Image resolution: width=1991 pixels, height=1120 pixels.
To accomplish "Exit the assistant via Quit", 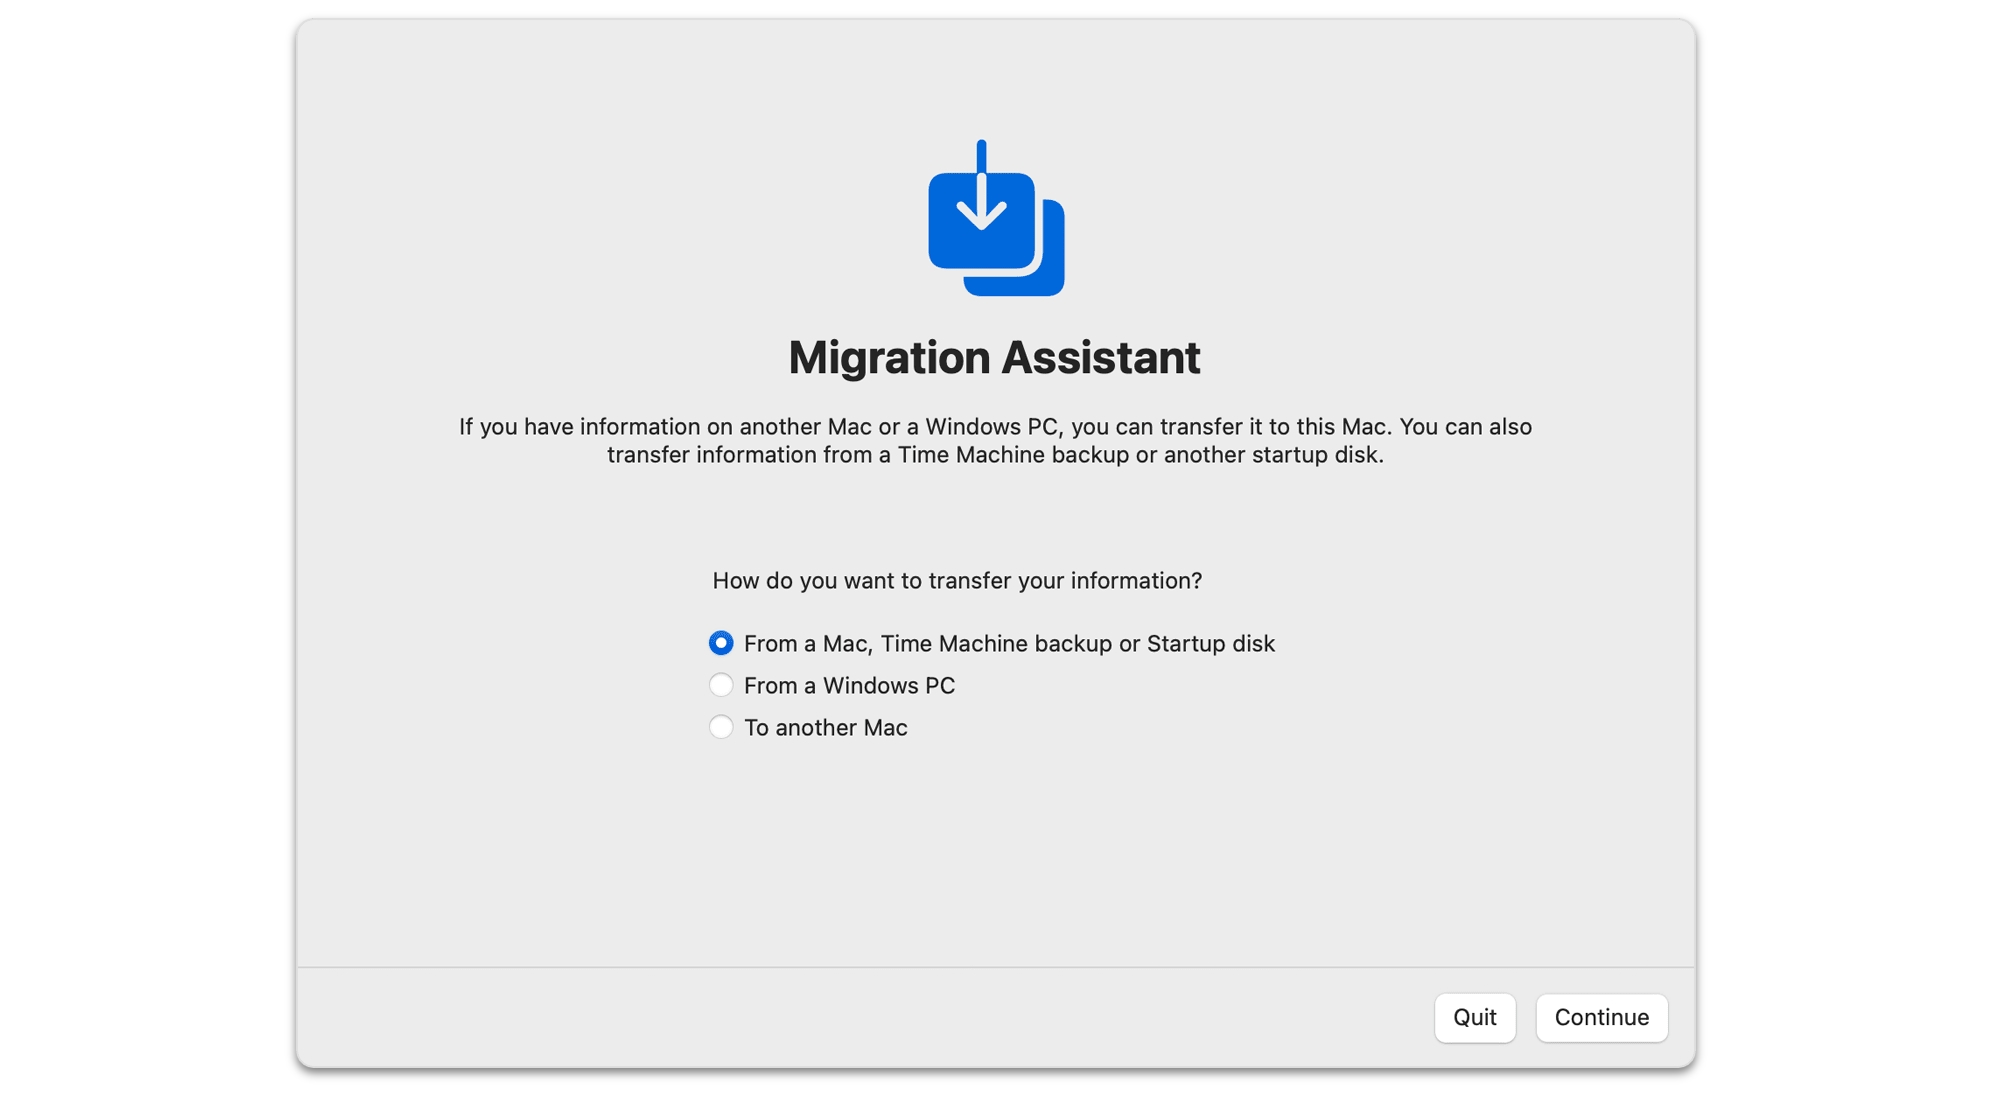I will (1475, 1018).
